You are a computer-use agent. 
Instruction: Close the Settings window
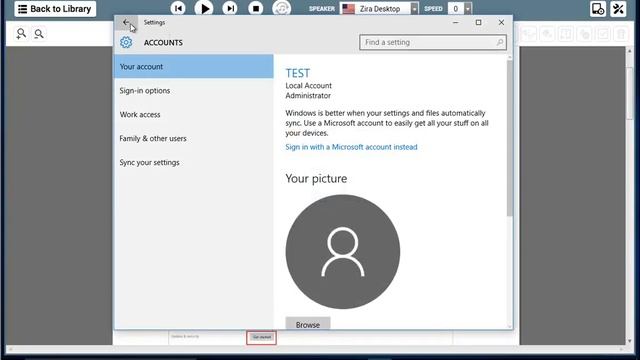(501, 22)
